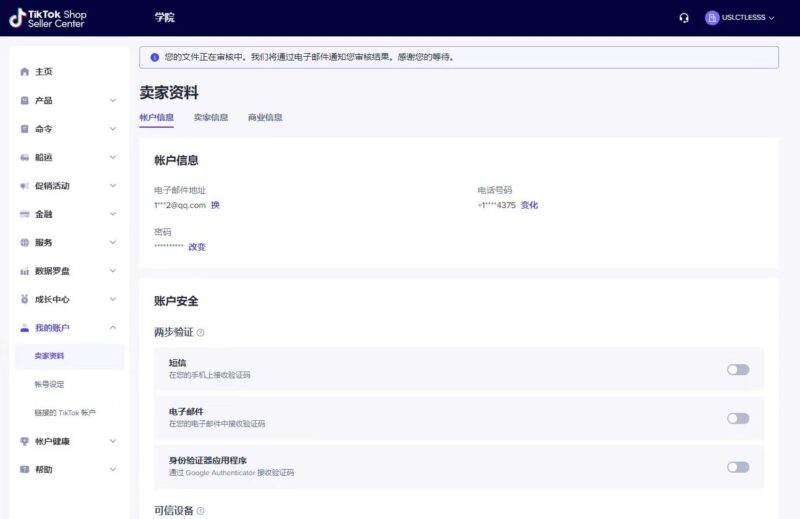Viewport: 800px width, 519px height.
Task: Click the 换 link next to the email address
Action: pyautogui.click(x=215, y=205)
